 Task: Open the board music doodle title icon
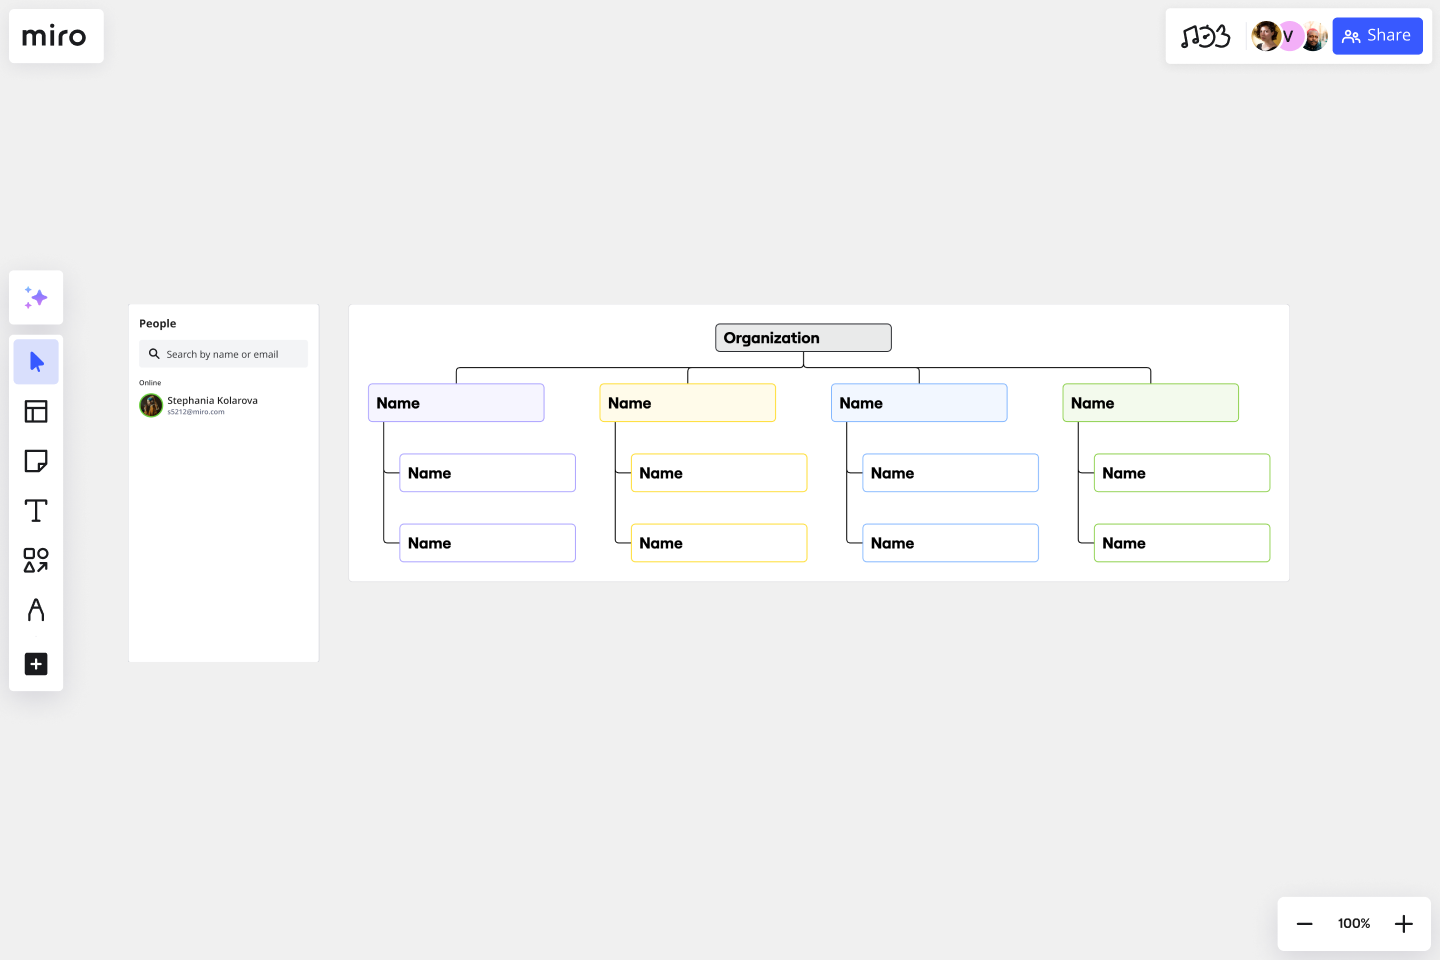1206,35
